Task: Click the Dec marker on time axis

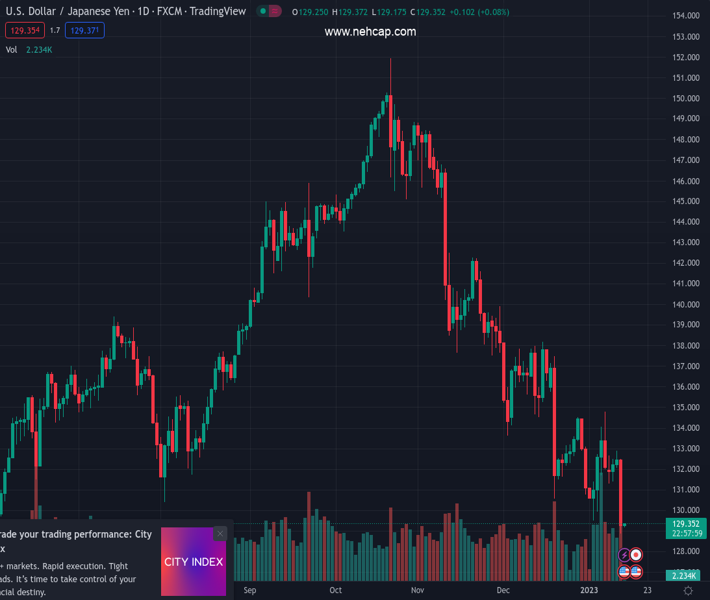Action: [x=503, y=590]
